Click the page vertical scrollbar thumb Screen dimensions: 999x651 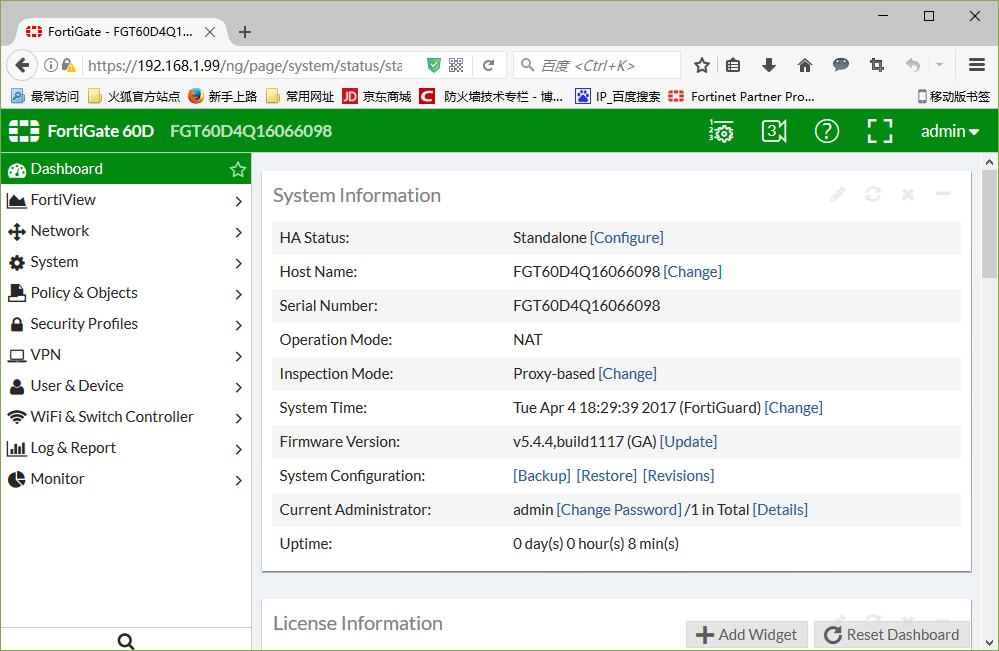(x=989, y=223)
